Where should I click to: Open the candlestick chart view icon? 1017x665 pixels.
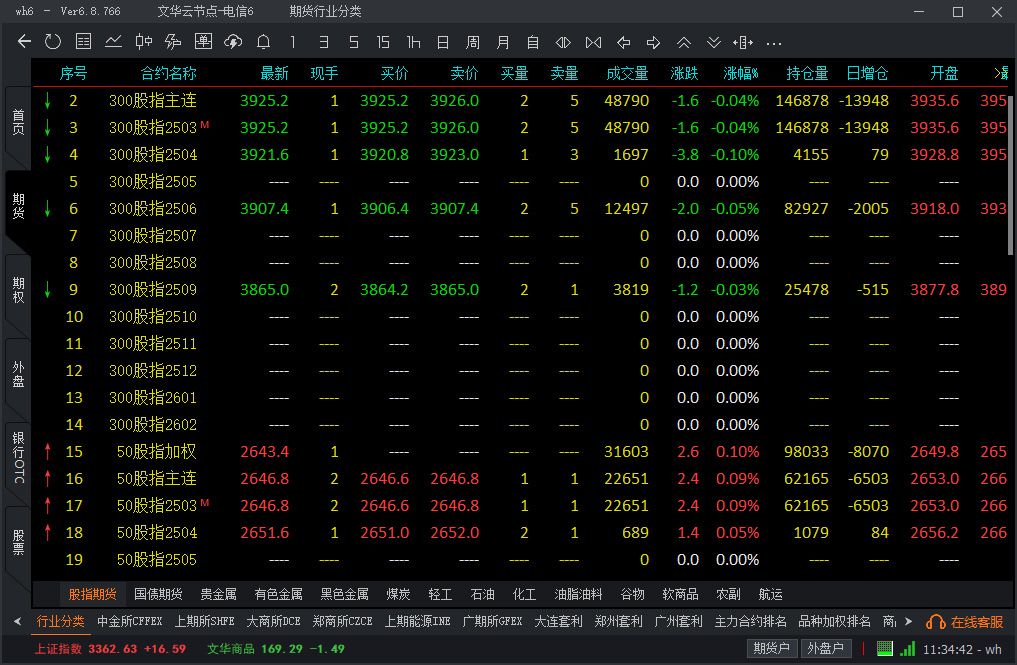tap(144, 42)
